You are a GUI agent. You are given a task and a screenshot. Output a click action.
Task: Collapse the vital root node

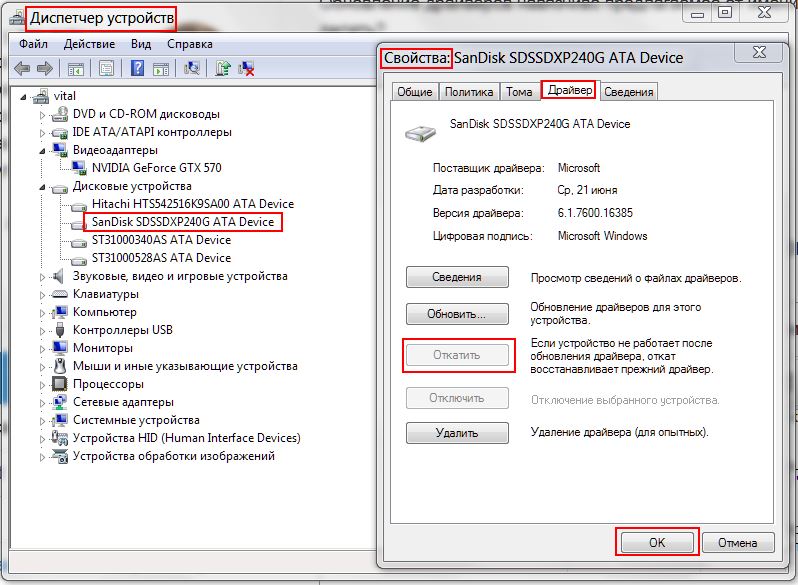click(x=23, y=97)
